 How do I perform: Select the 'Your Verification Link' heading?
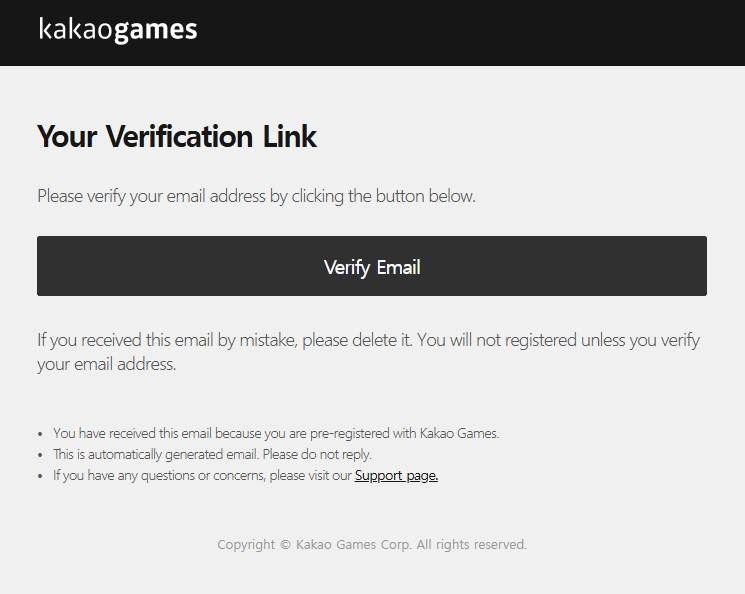(x=177, y=137)
